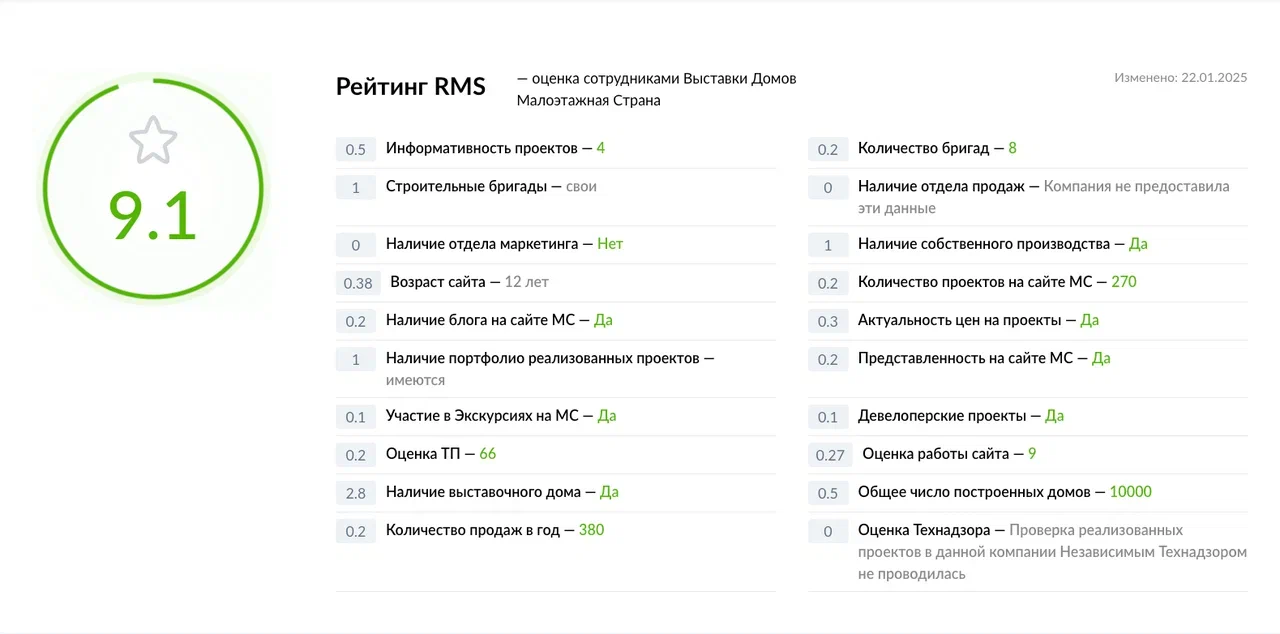Click the 0 badge next to Наличие отдела продаж
1280x634 pixels.
tap(828, 187)
